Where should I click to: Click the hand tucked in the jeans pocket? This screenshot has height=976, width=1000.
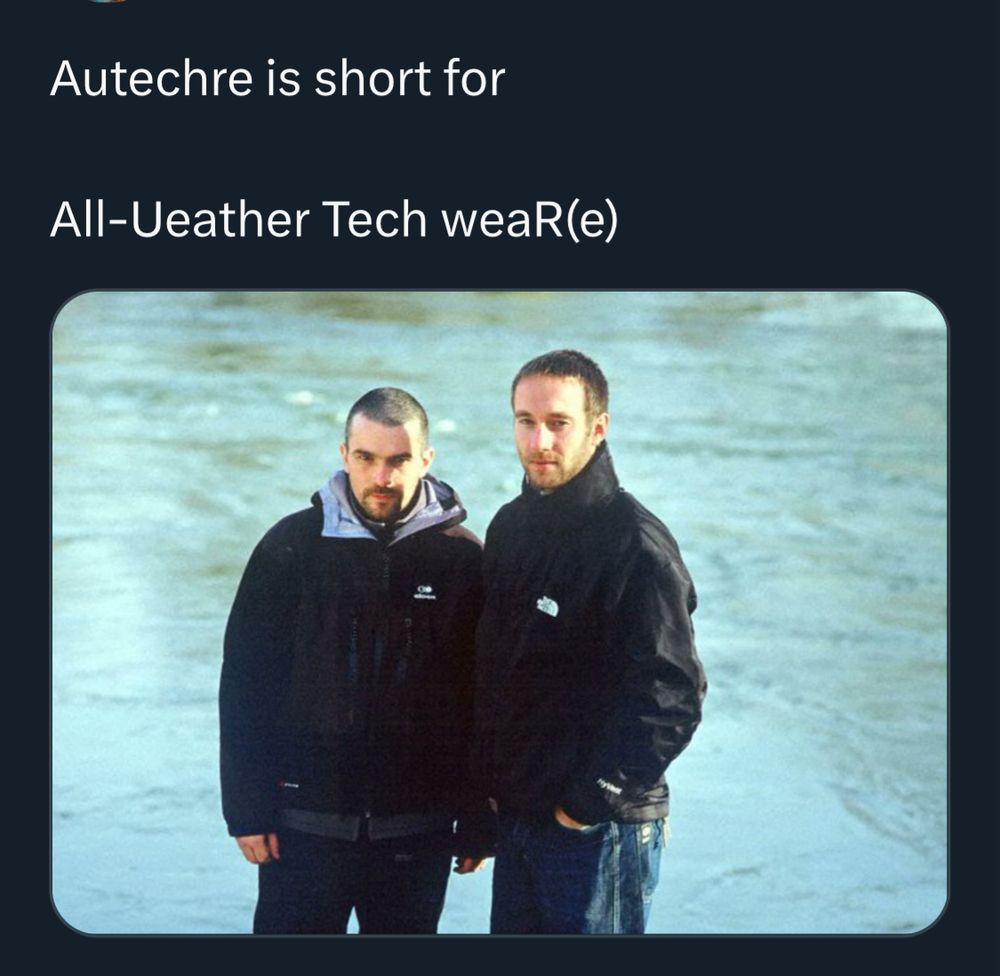pyautogui.click(x=575, y=818)
